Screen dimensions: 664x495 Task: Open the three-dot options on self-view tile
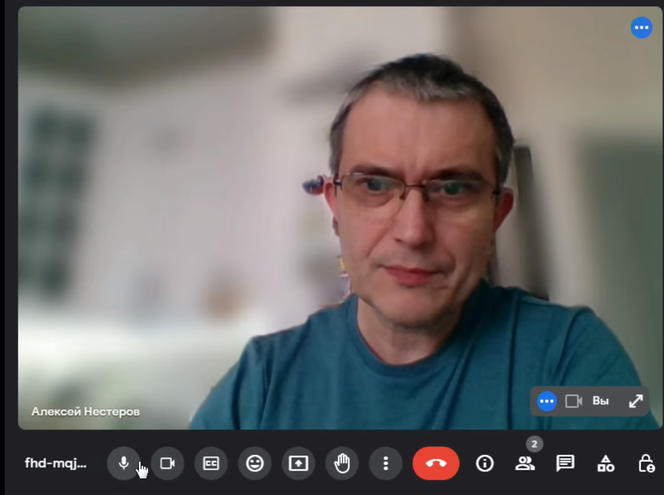click(546, 401)
